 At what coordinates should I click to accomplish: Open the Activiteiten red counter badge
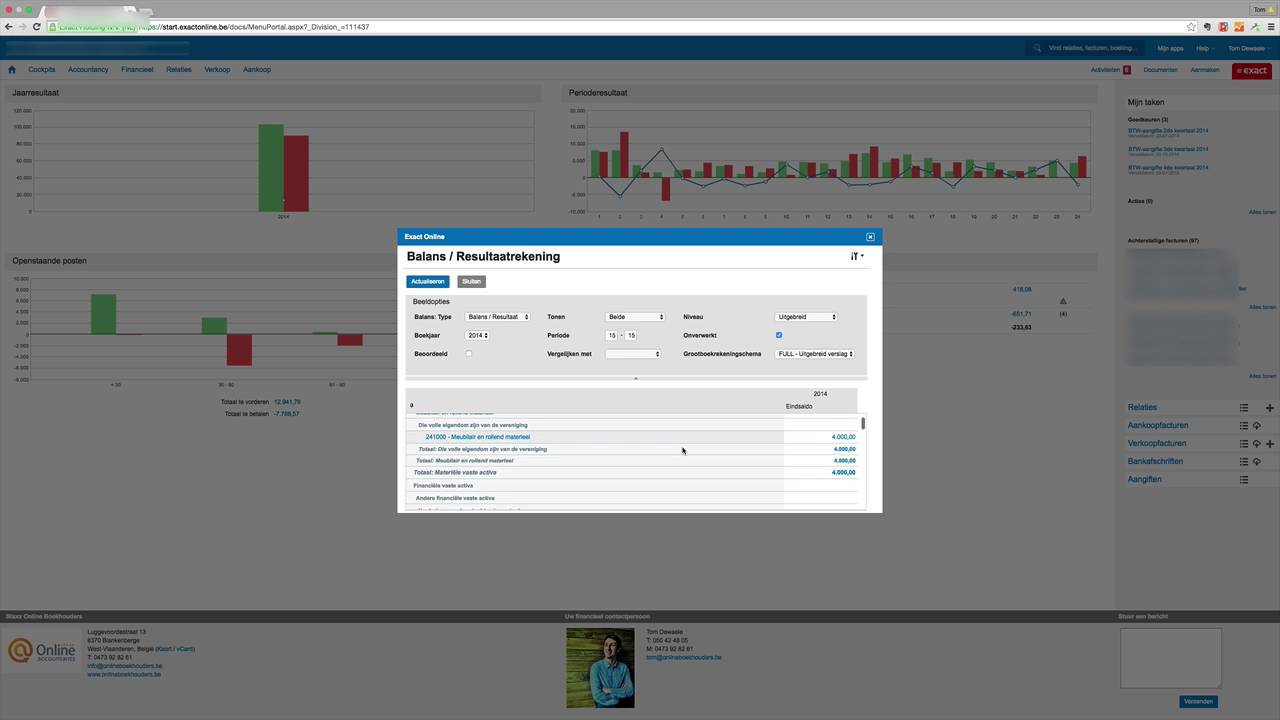pos(1127,70)
